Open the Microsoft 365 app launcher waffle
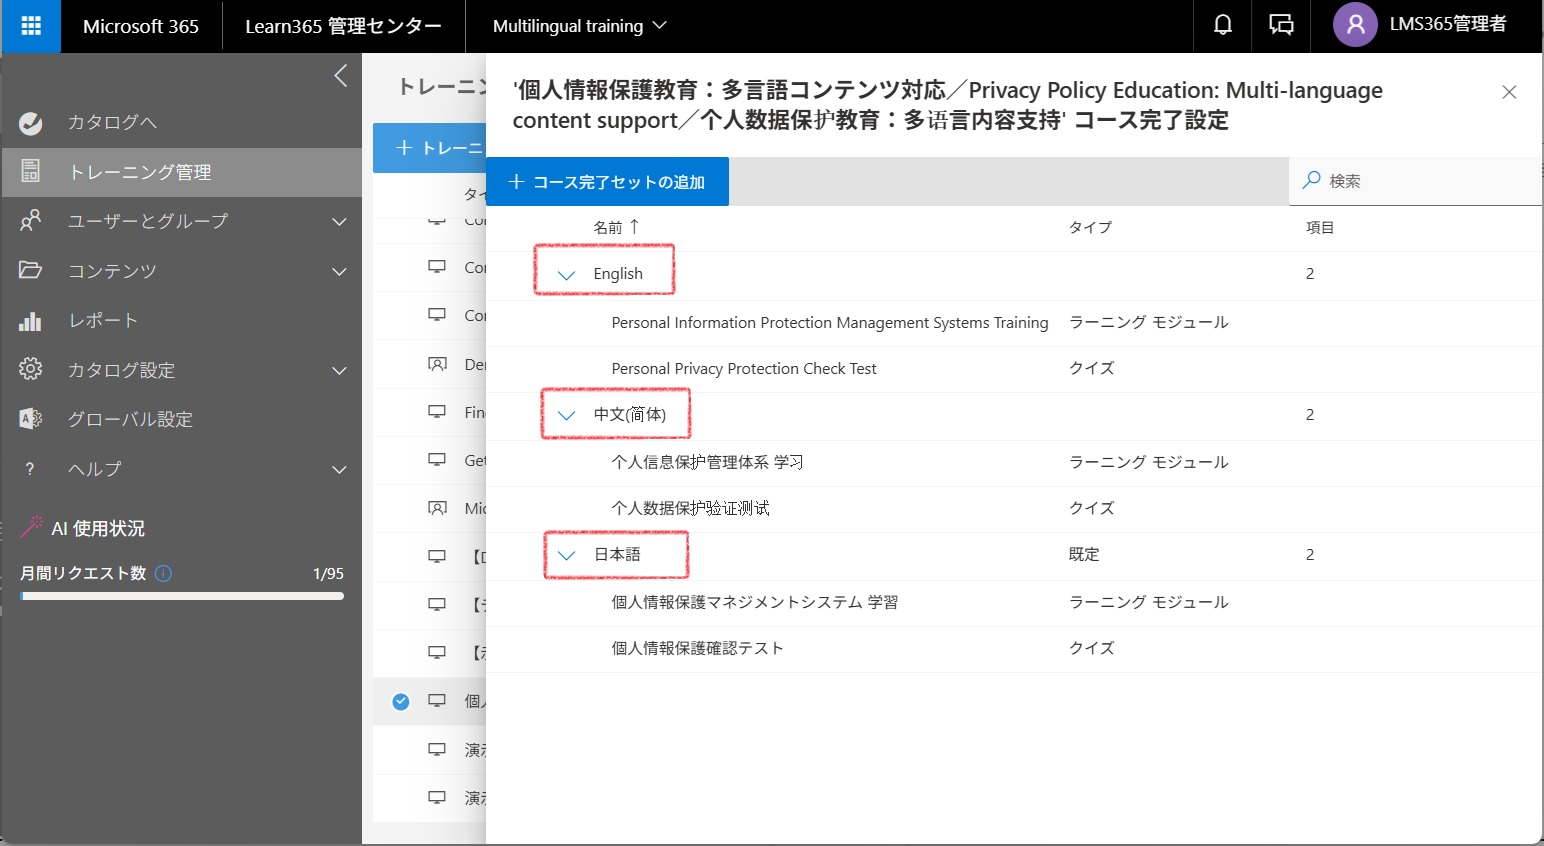Viewport: 1544px width, 846px height. click(31, 26)
